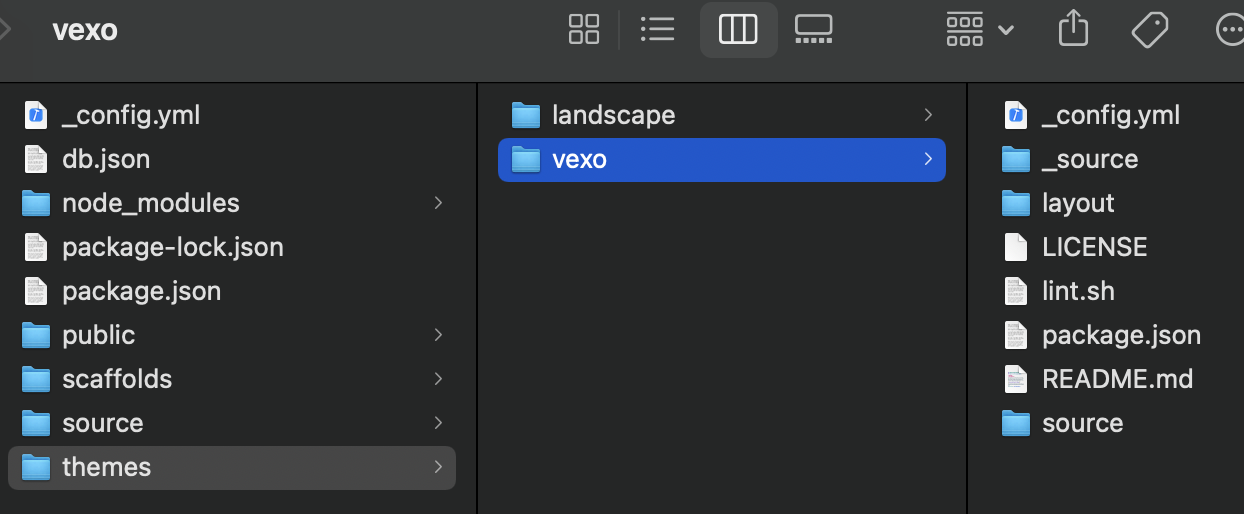Expand the node_modules folder chevron
Image resolution: width=1244 pixels, height=514 pixels.
click(438, 203)
